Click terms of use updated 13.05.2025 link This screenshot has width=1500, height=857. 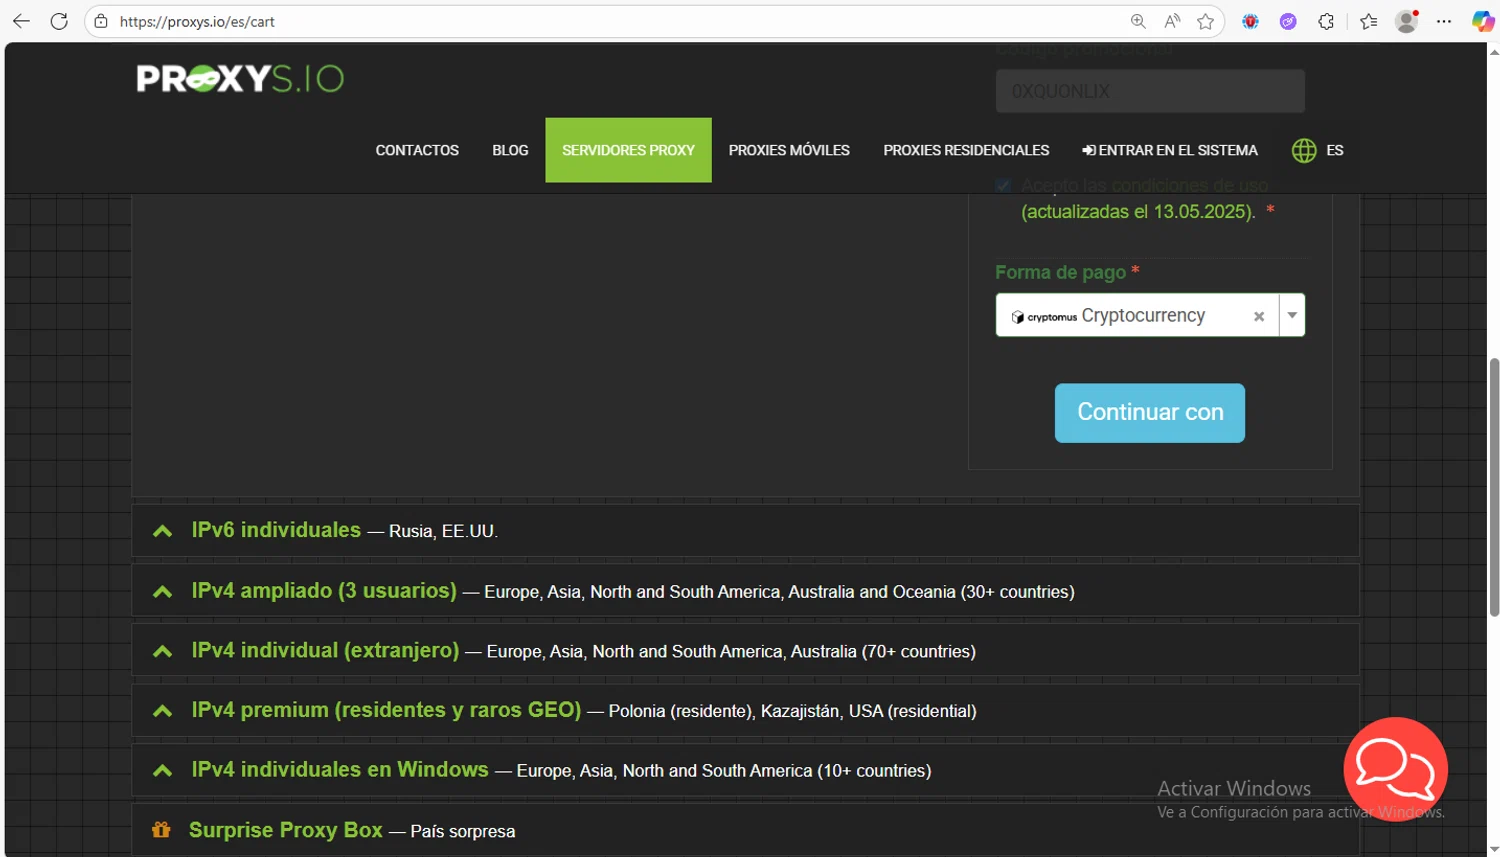(x=1137, y=211)
